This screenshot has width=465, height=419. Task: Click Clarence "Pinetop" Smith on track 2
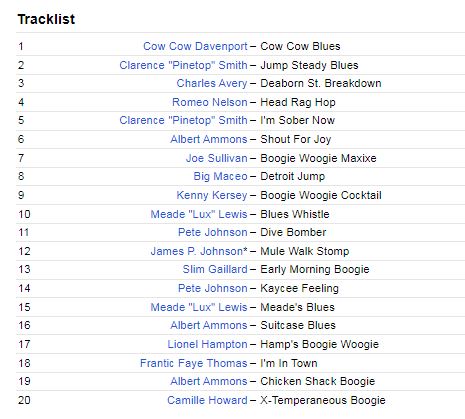click(184, 65)
